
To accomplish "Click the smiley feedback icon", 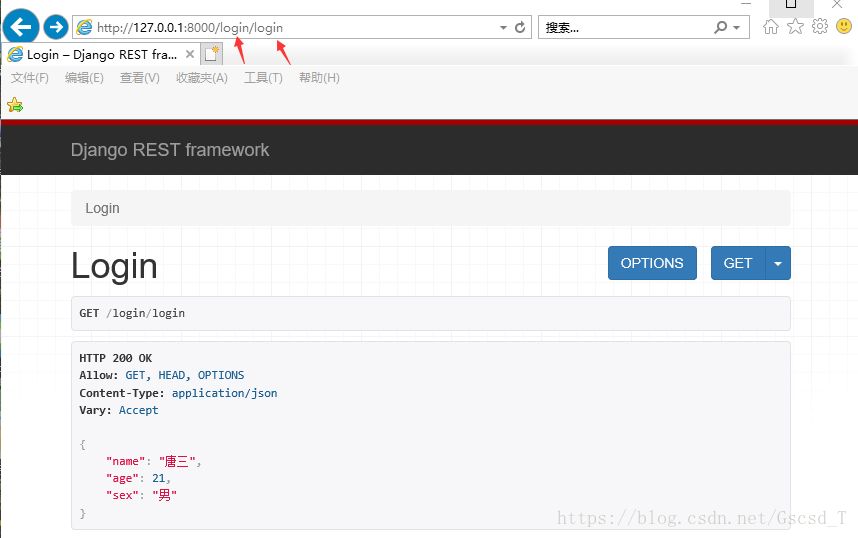I will tap(844, 26).
